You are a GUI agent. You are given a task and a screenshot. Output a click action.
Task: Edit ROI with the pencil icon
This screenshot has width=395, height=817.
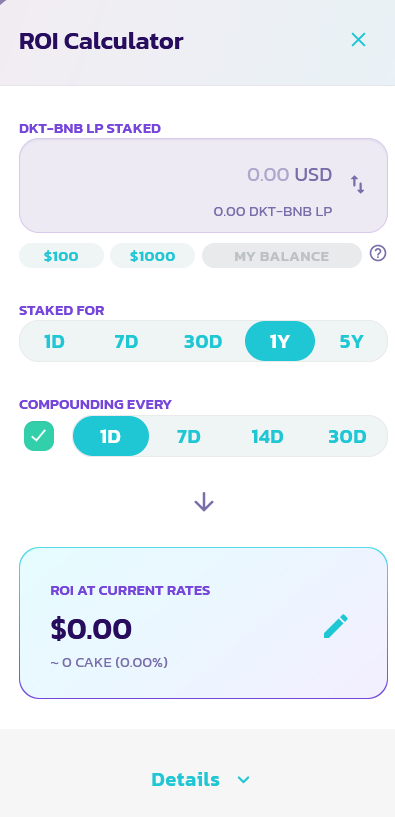336,626
